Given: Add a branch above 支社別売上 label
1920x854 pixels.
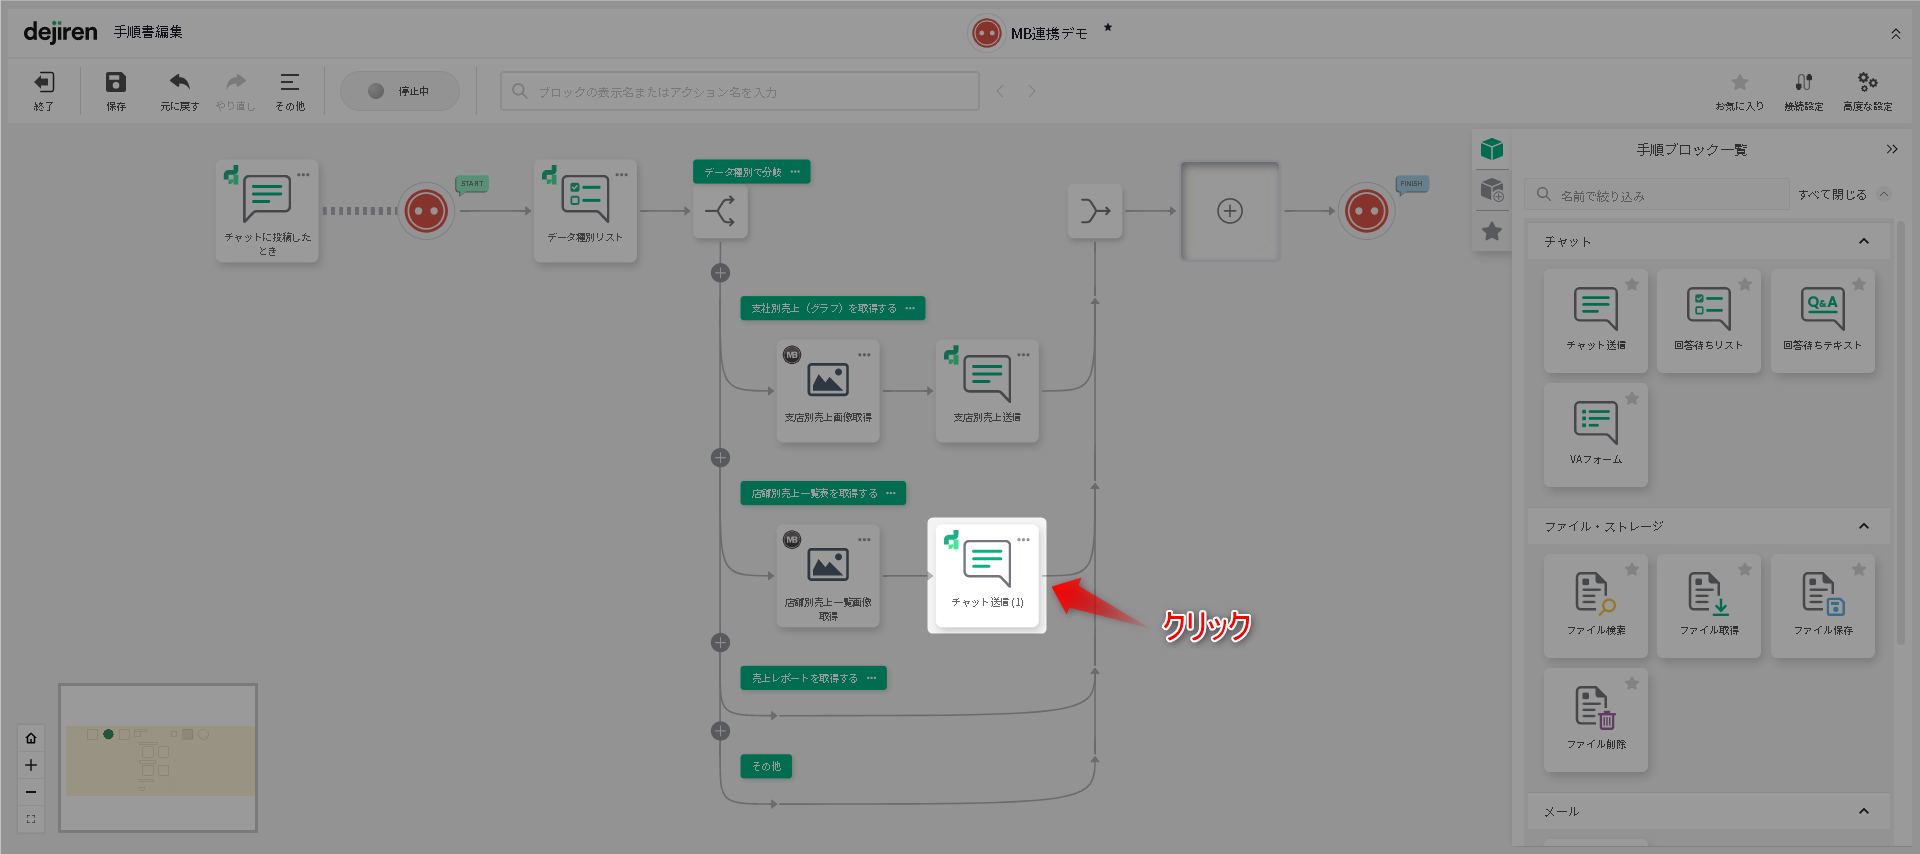Looking at the screenshot, I should click(x=720, y=273).
